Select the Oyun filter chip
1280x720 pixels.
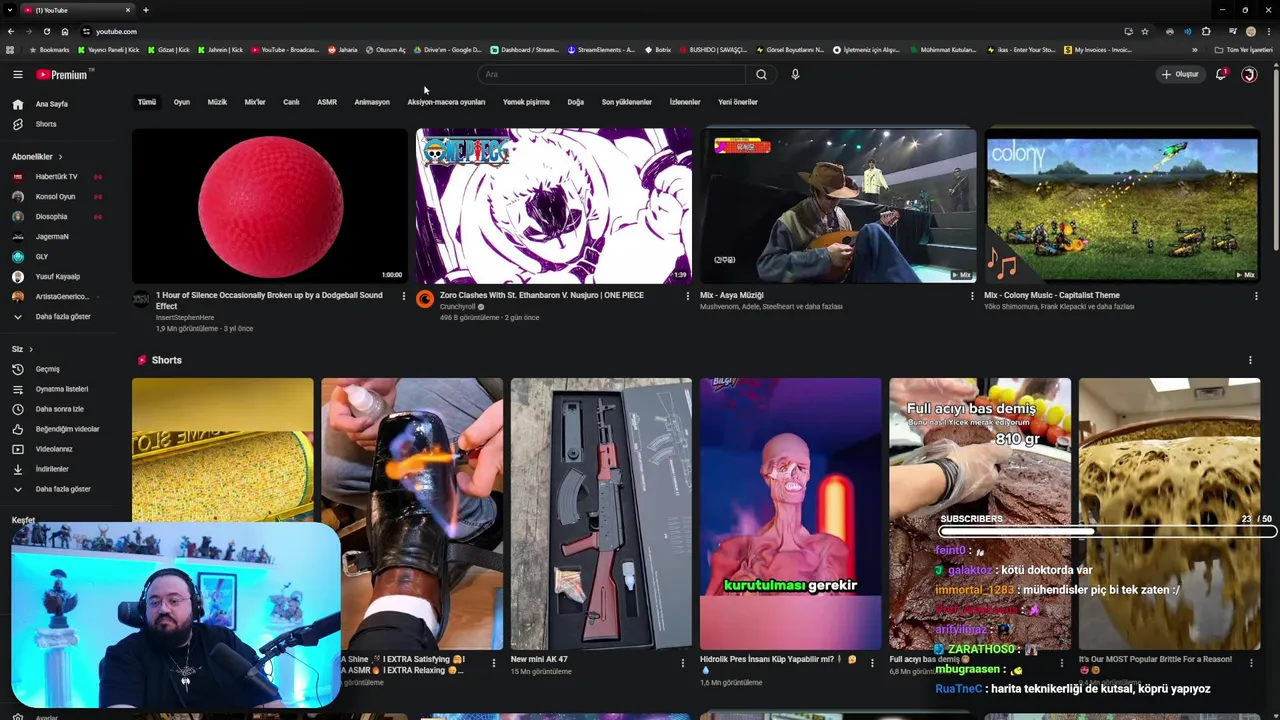[x=182, y=102]
